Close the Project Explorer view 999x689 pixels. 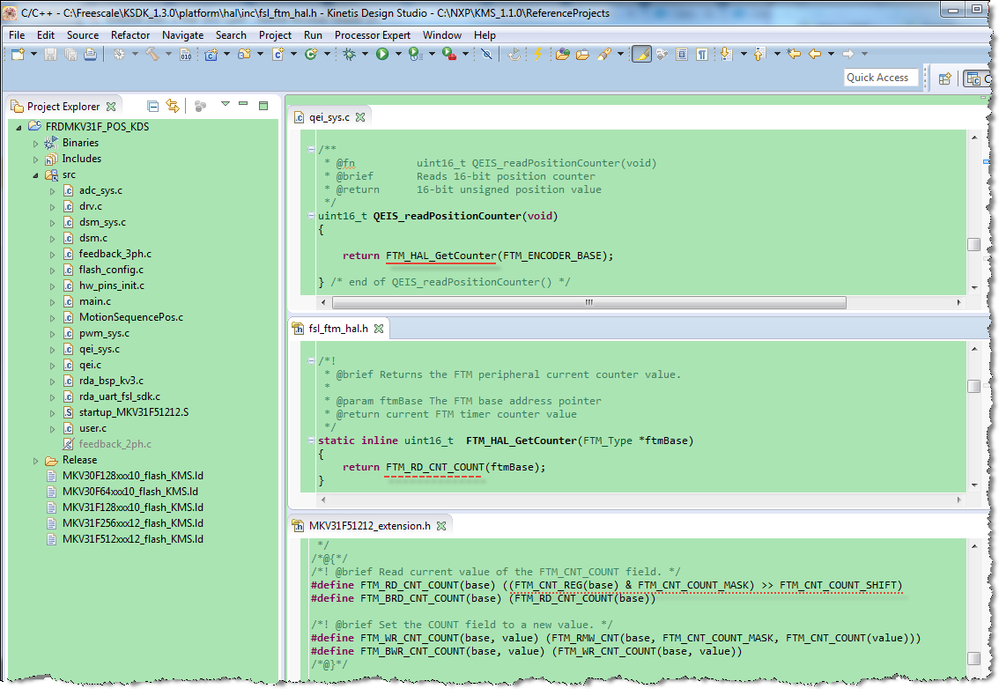coord(111,106)
